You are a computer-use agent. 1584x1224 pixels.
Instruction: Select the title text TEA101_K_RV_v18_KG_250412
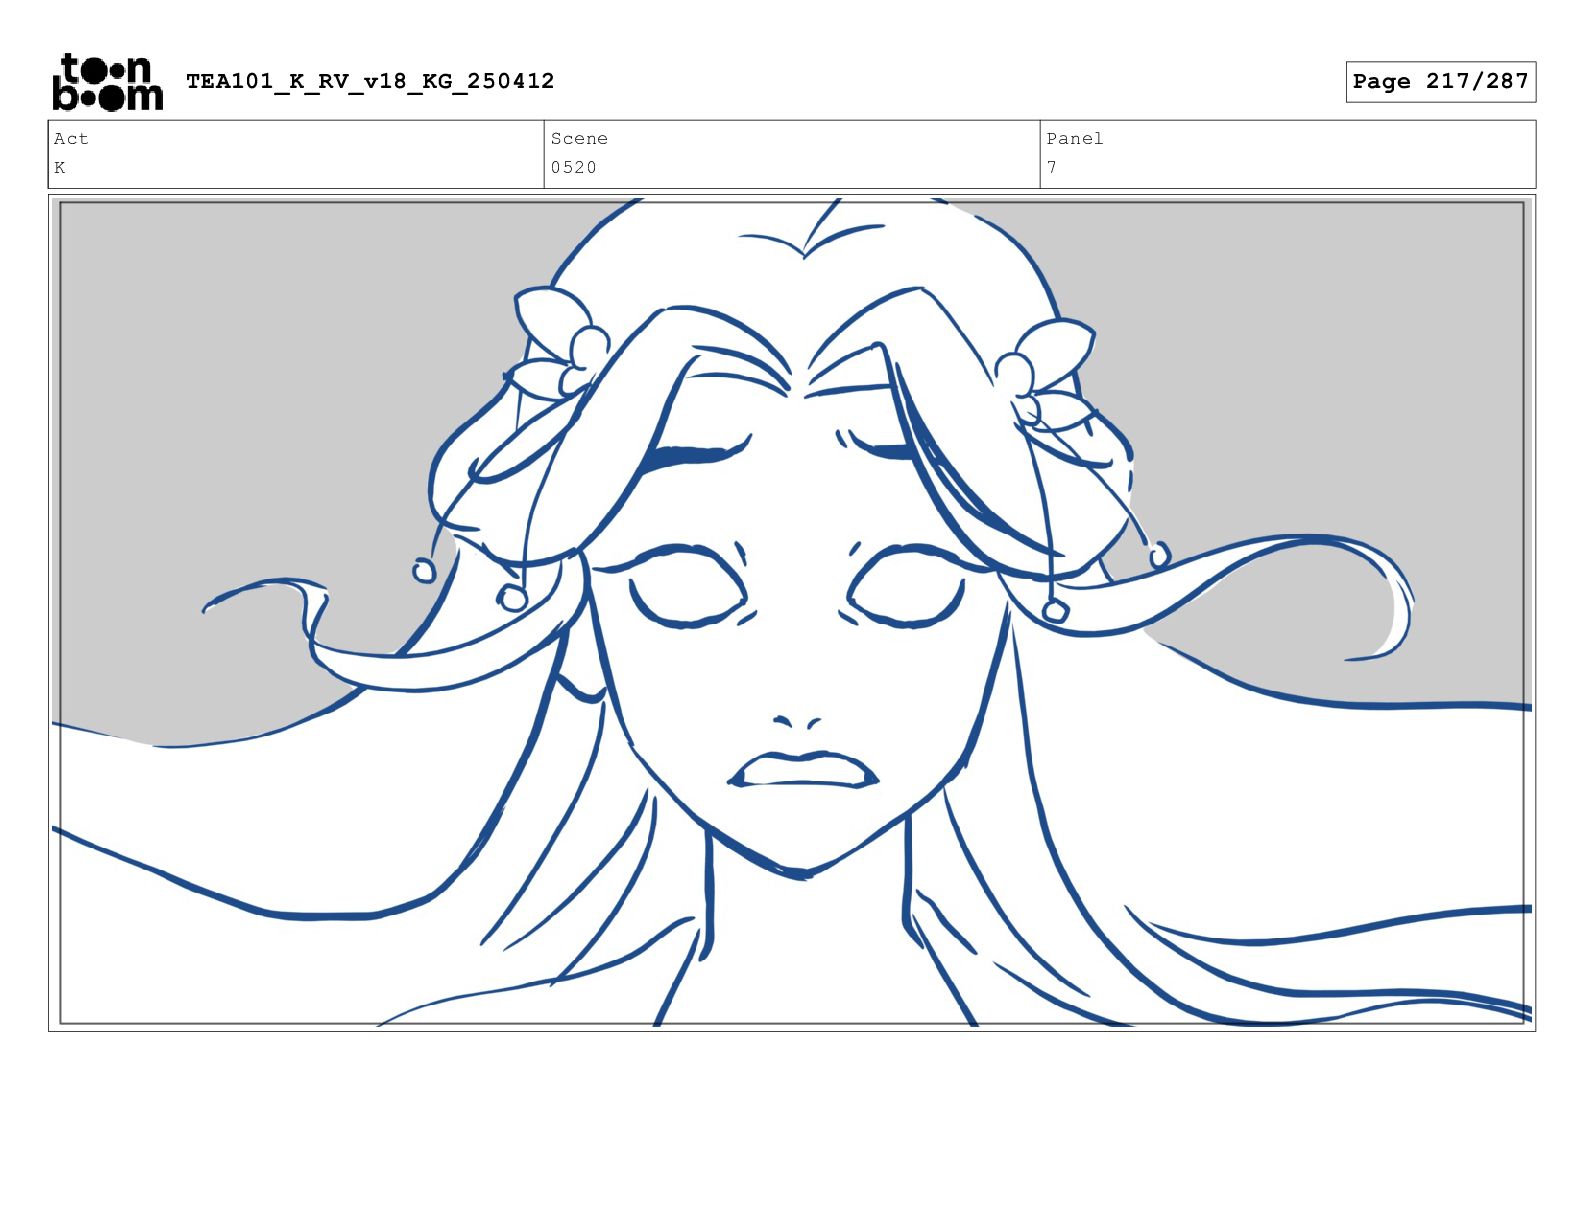pos(370,81)
